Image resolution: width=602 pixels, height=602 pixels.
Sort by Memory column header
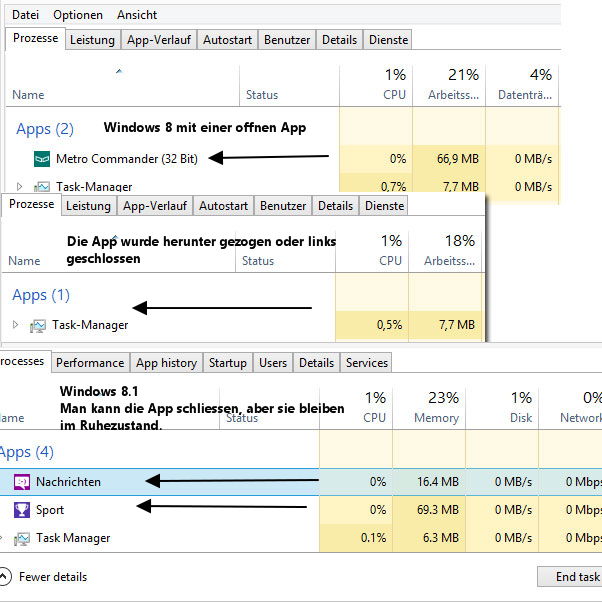[429, 408]
